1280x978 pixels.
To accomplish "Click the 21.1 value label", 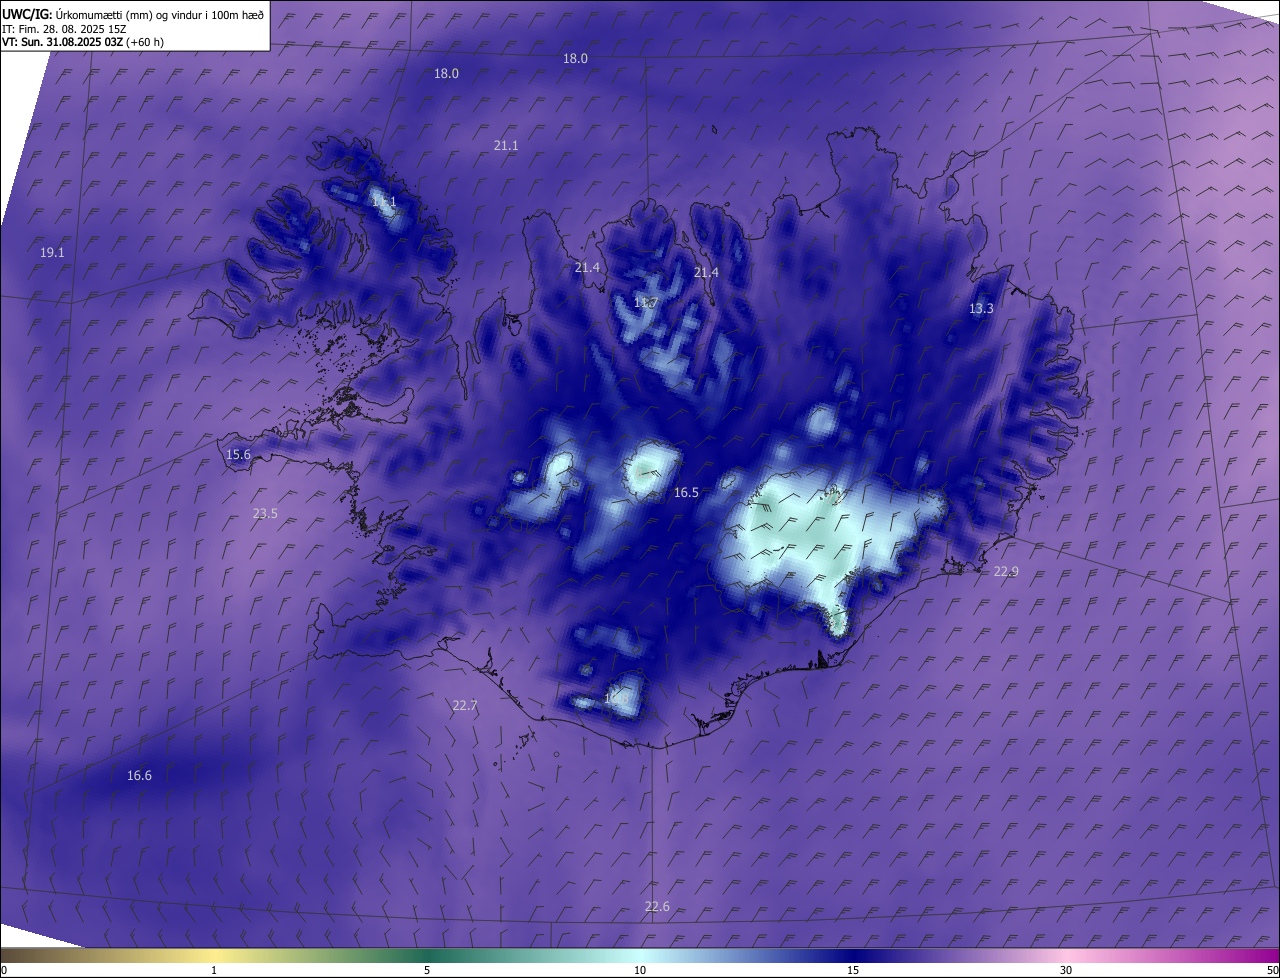I will [506, 146].
